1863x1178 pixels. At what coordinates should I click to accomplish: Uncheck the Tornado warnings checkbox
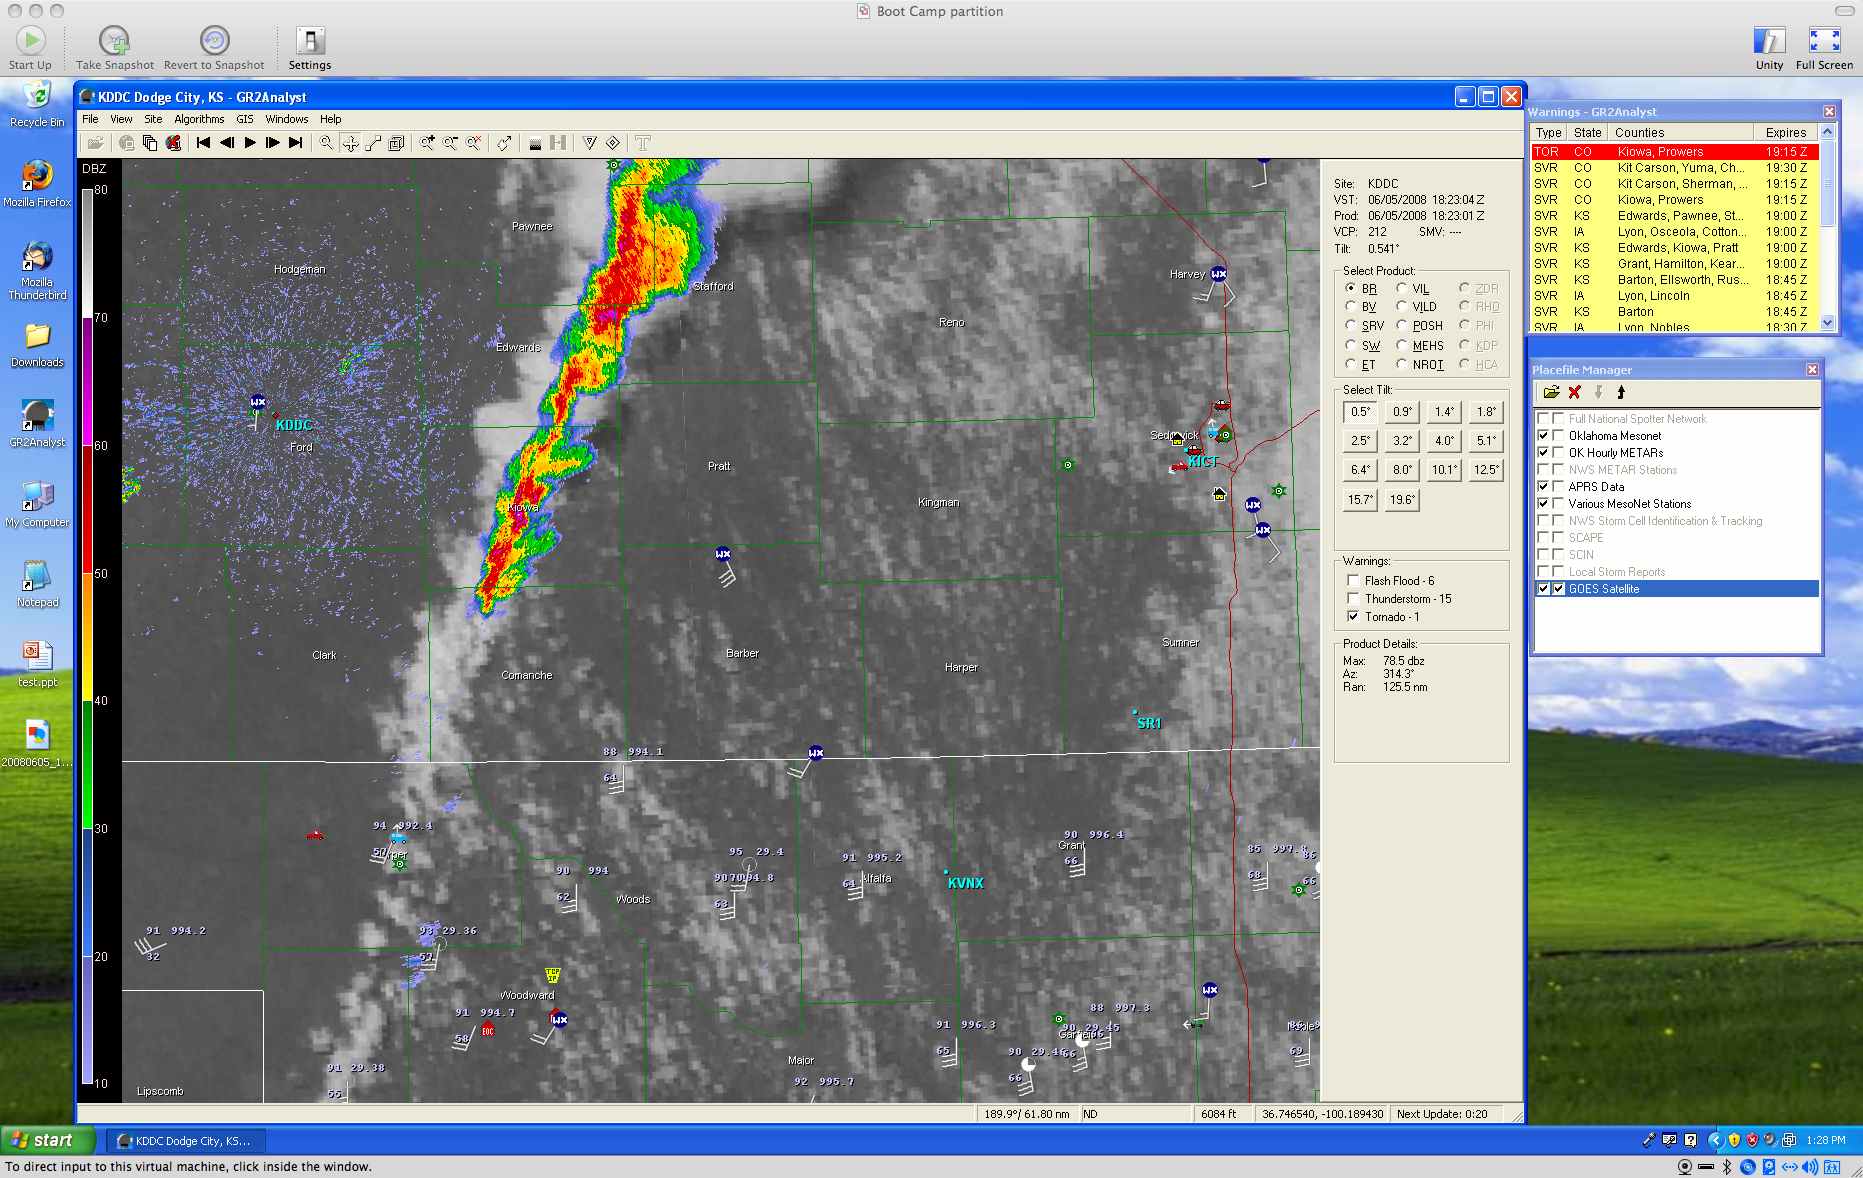click(1353, 616)
